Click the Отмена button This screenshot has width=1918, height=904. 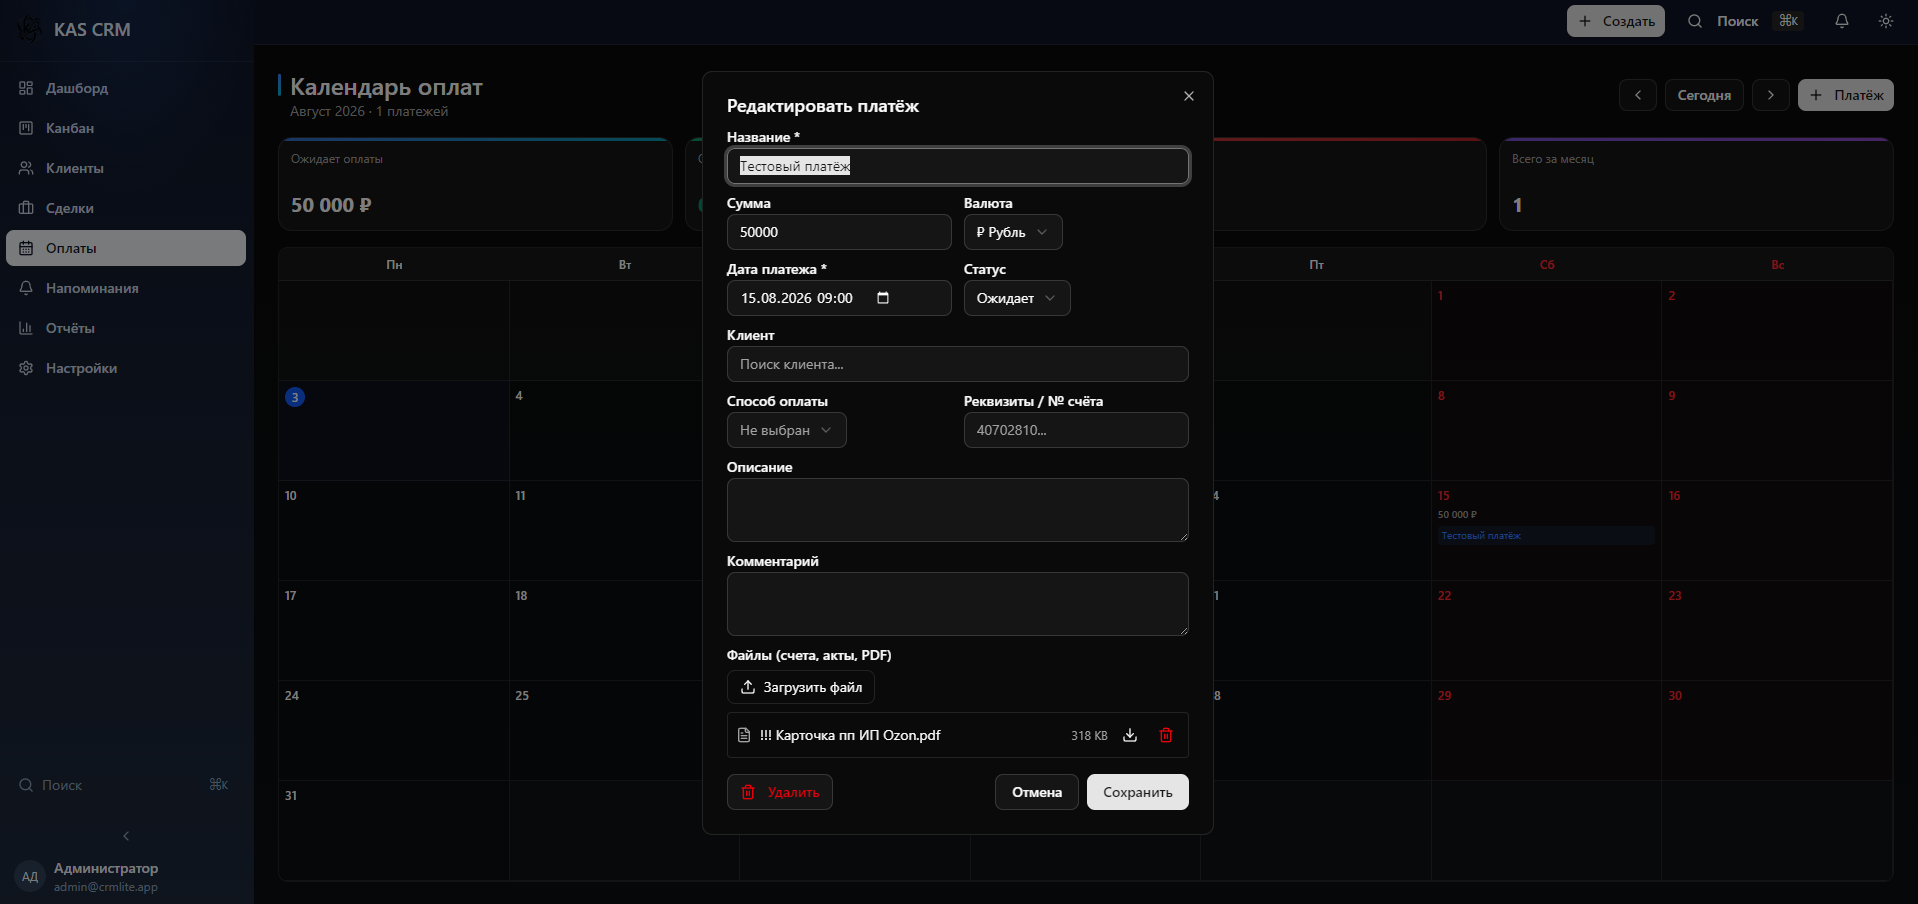(1037, 792)
